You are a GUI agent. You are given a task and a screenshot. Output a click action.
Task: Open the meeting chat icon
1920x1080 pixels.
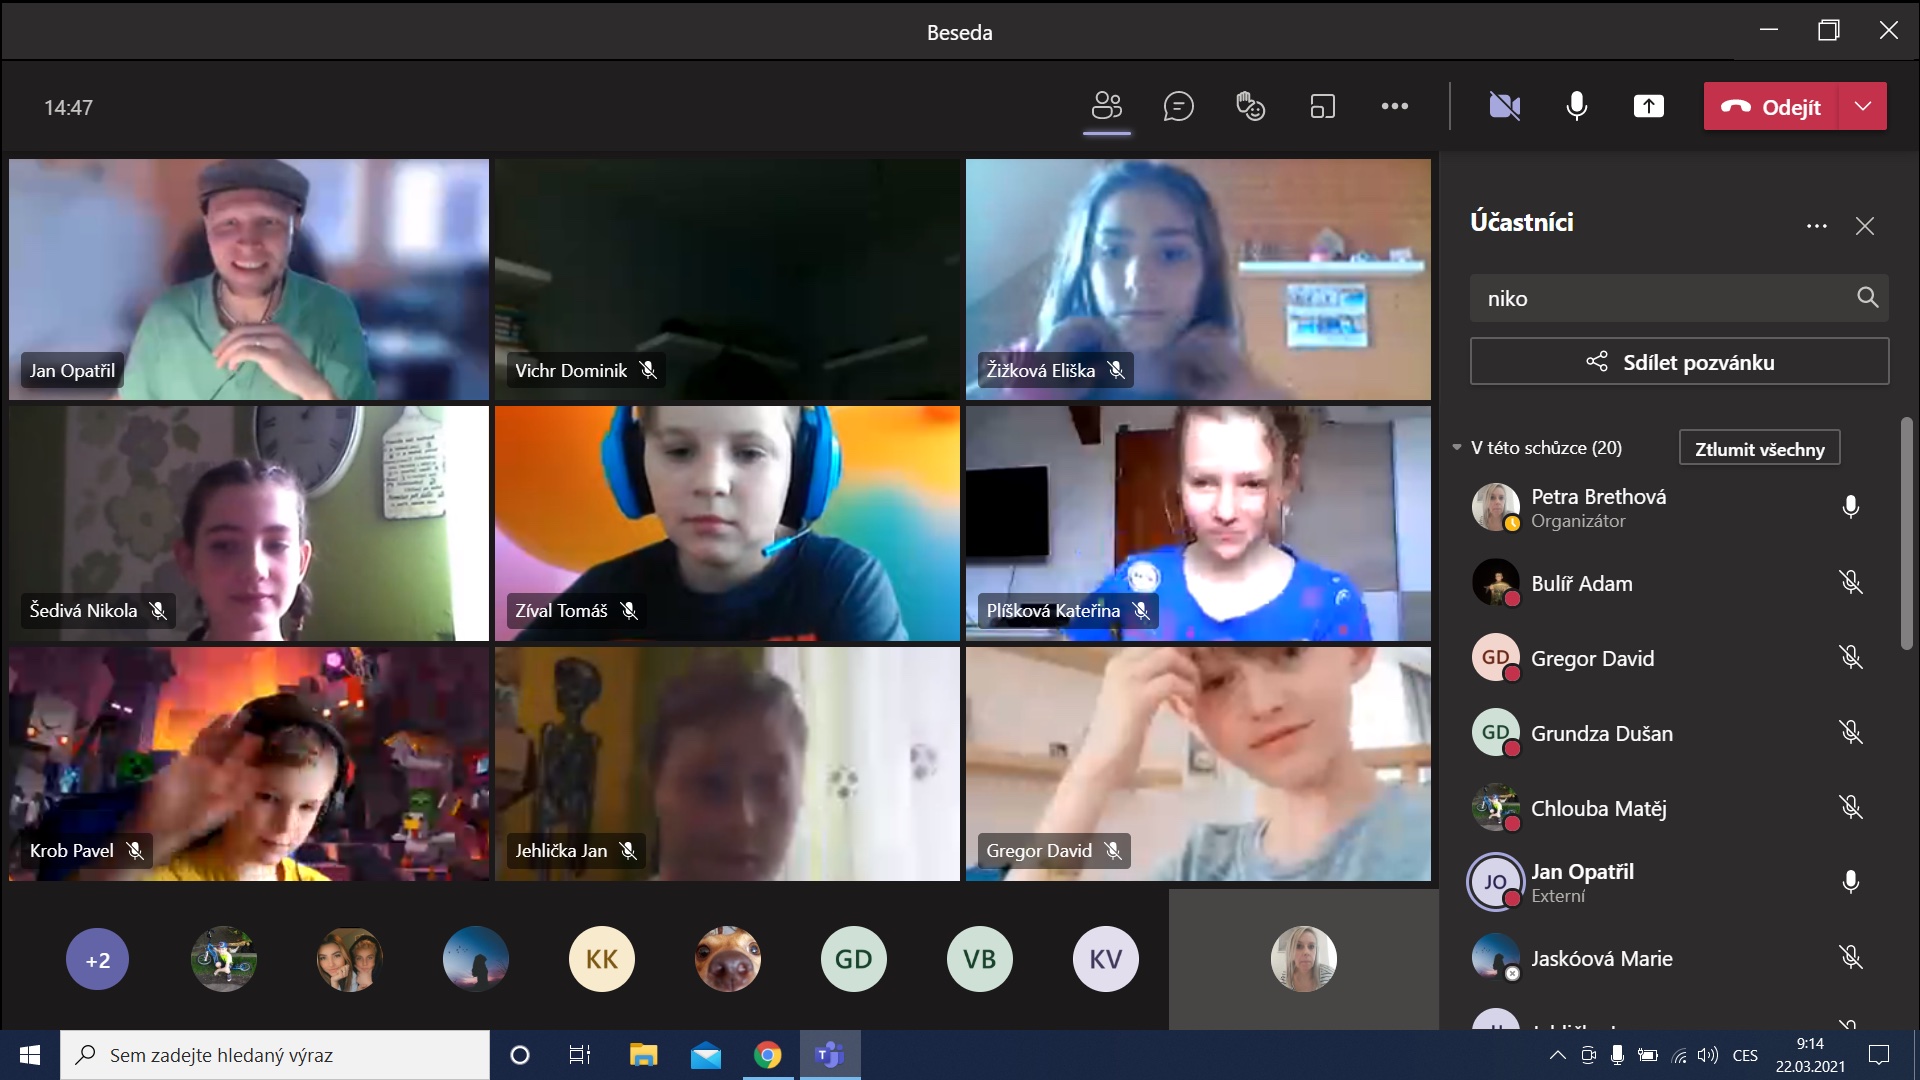coord(1178,106)
